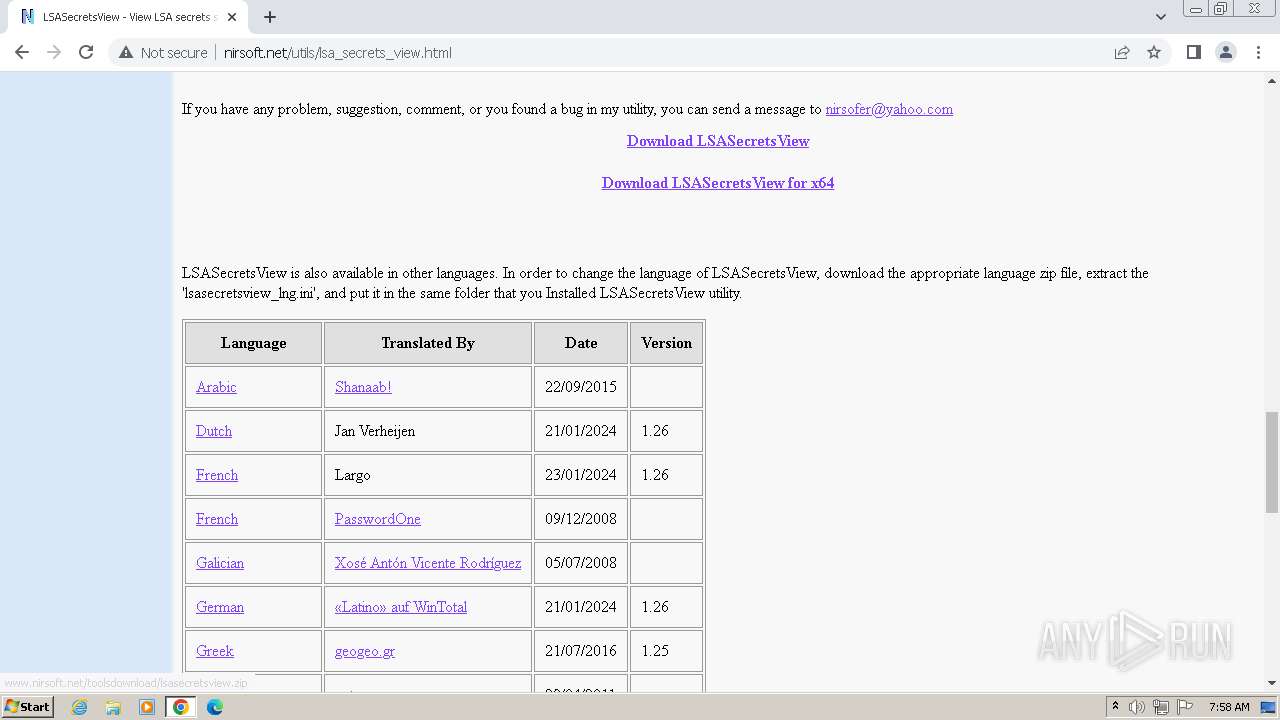This screenshot has height=720, width=1280.
Task: Open Chrome three-dot menu
Action: pos(1258,52)
